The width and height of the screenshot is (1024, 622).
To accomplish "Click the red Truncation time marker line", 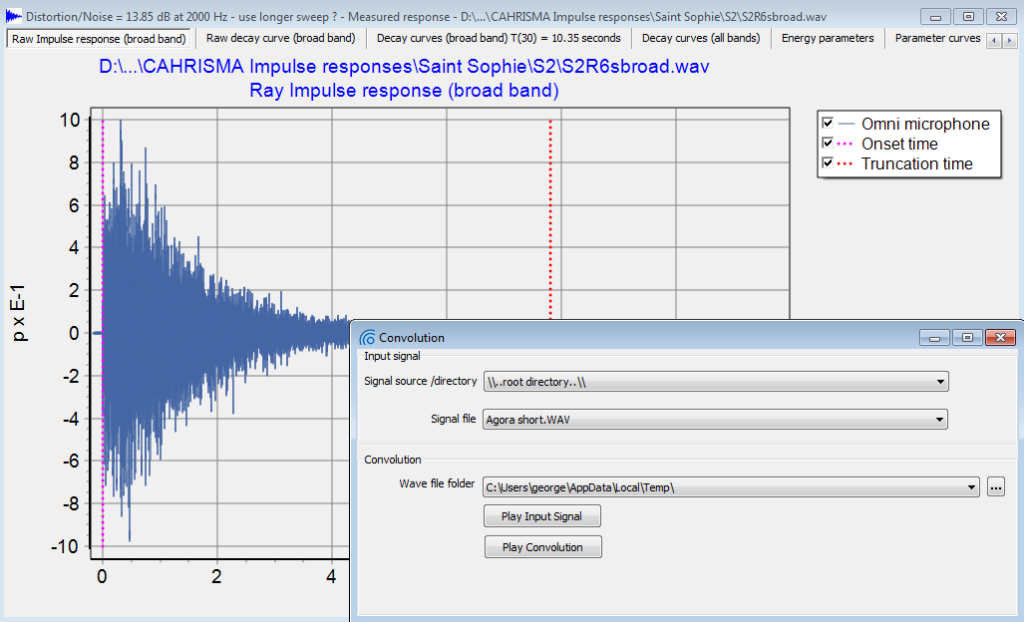I will [551, 219].
